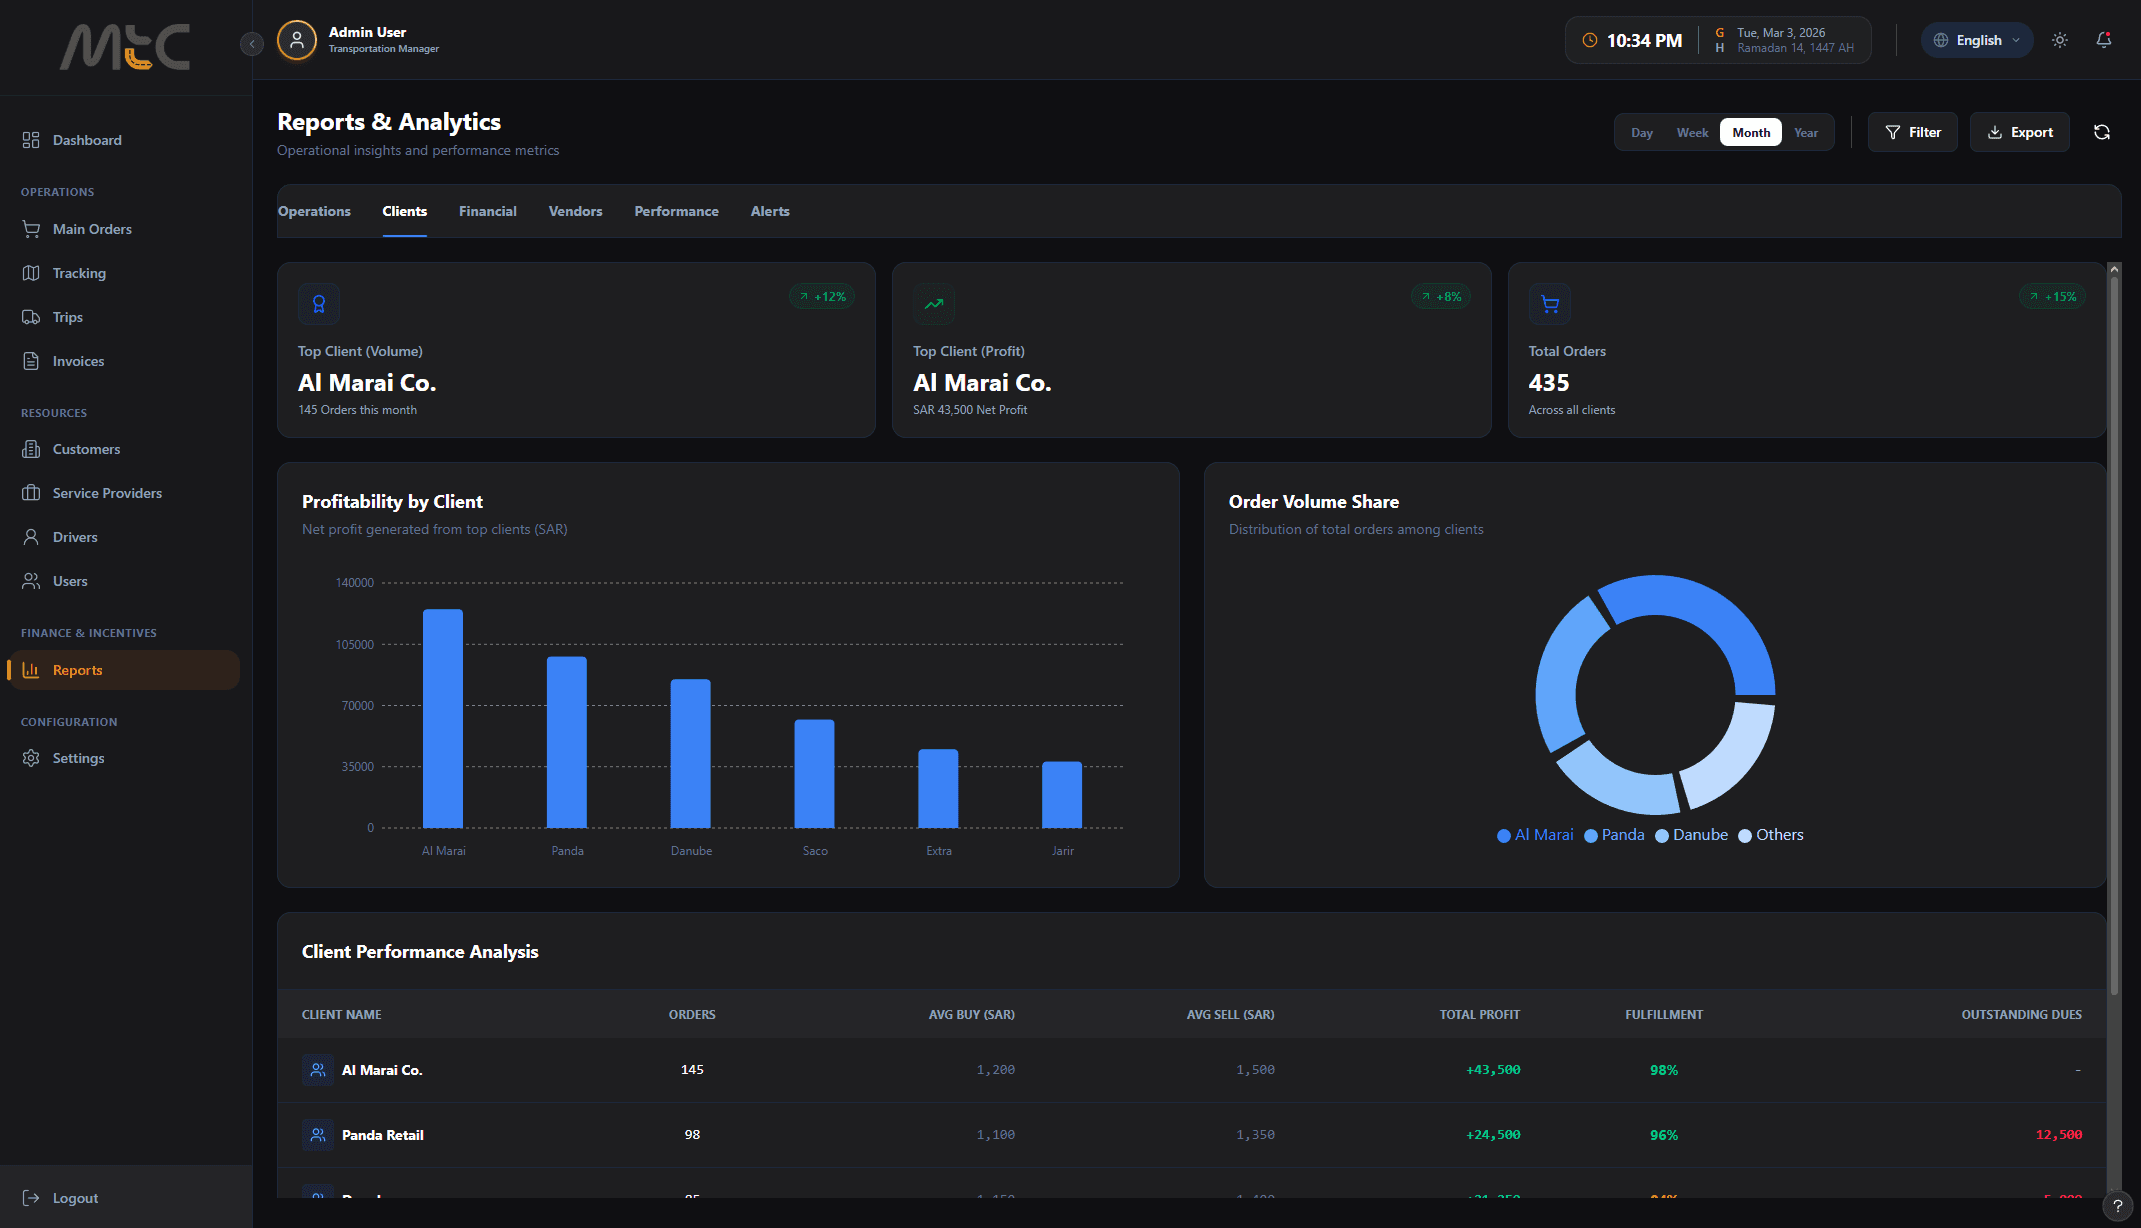Switch to the Alerts tab
2141x1228 pixels.
[770, 211]
